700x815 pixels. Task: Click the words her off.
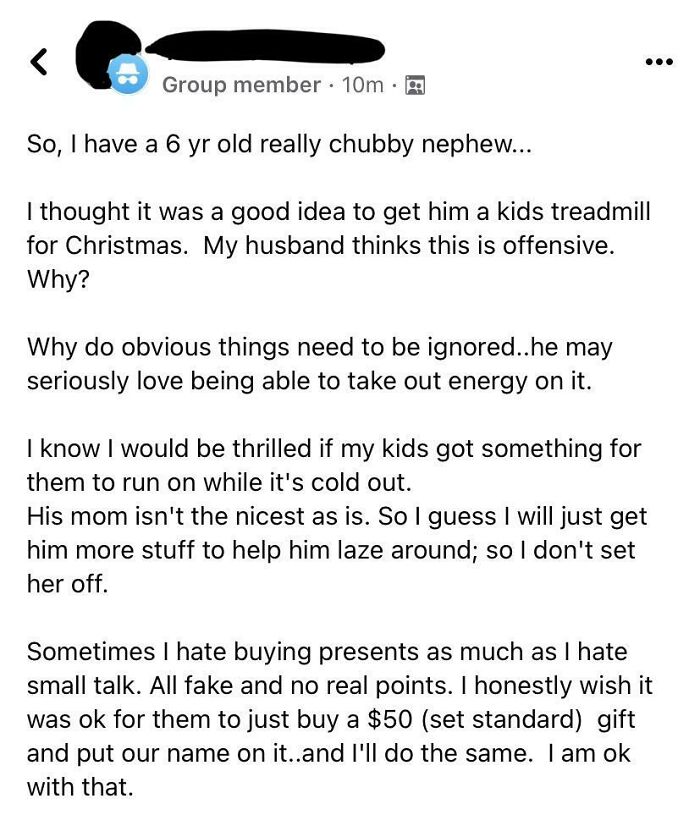[68, 584]
